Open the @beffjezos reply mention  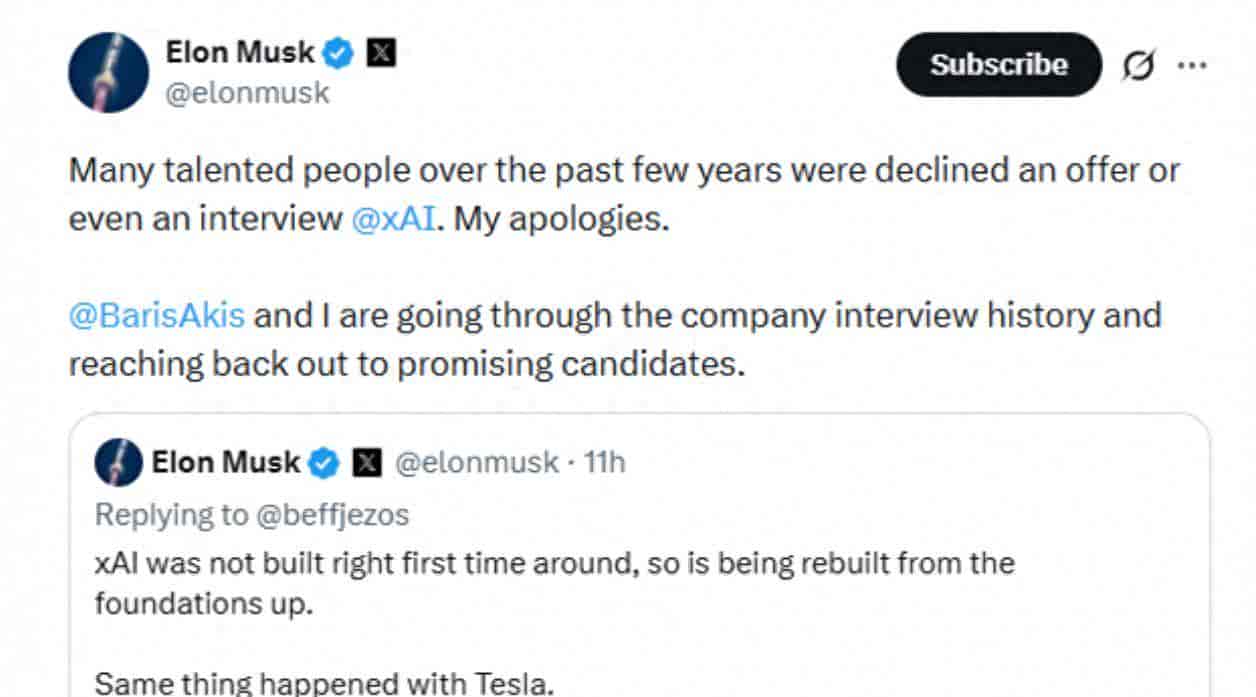coord(331,514)
